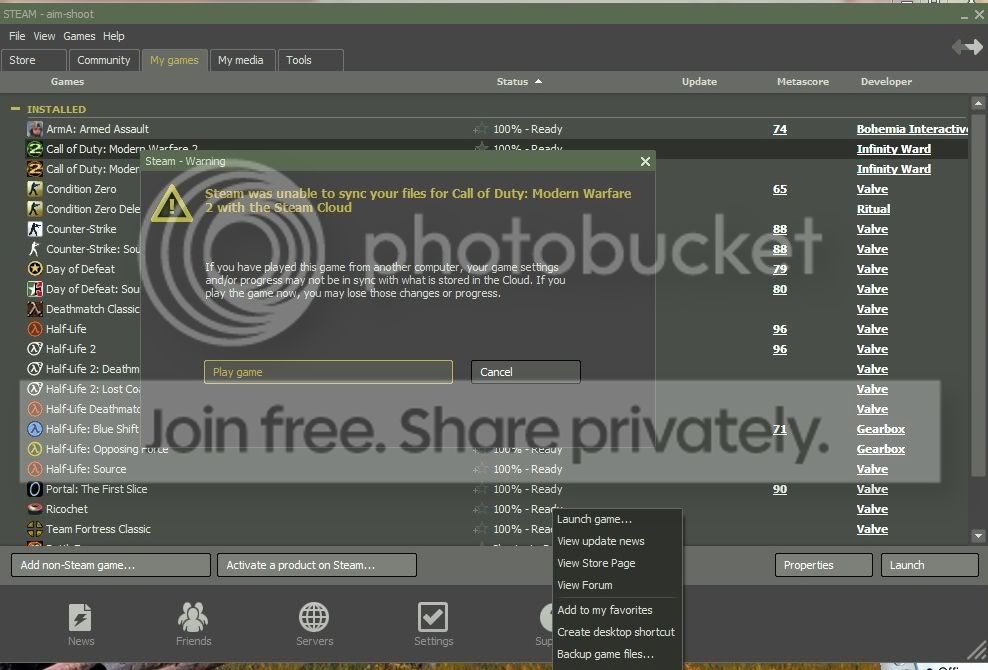Screen dimensions: 988x670
Task: Click the Team Fortress Classic icon
Action: [x=35, y=529]
